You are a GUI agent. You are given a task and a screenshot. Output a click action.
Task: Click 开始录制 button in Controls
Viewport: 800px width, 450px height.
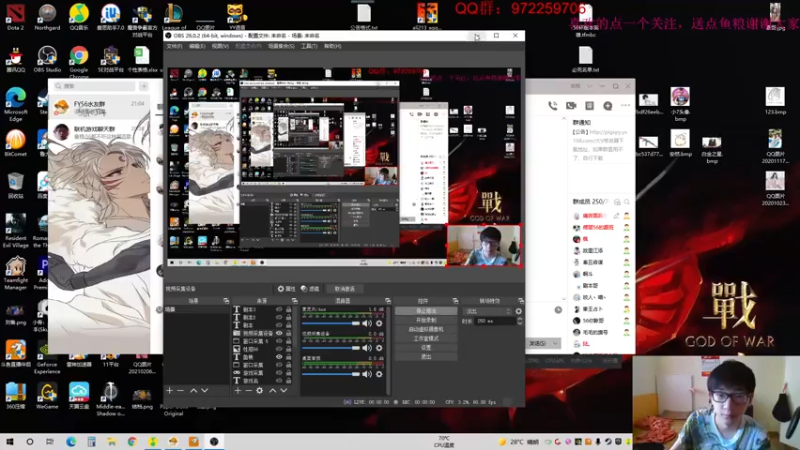pos(426,320)
